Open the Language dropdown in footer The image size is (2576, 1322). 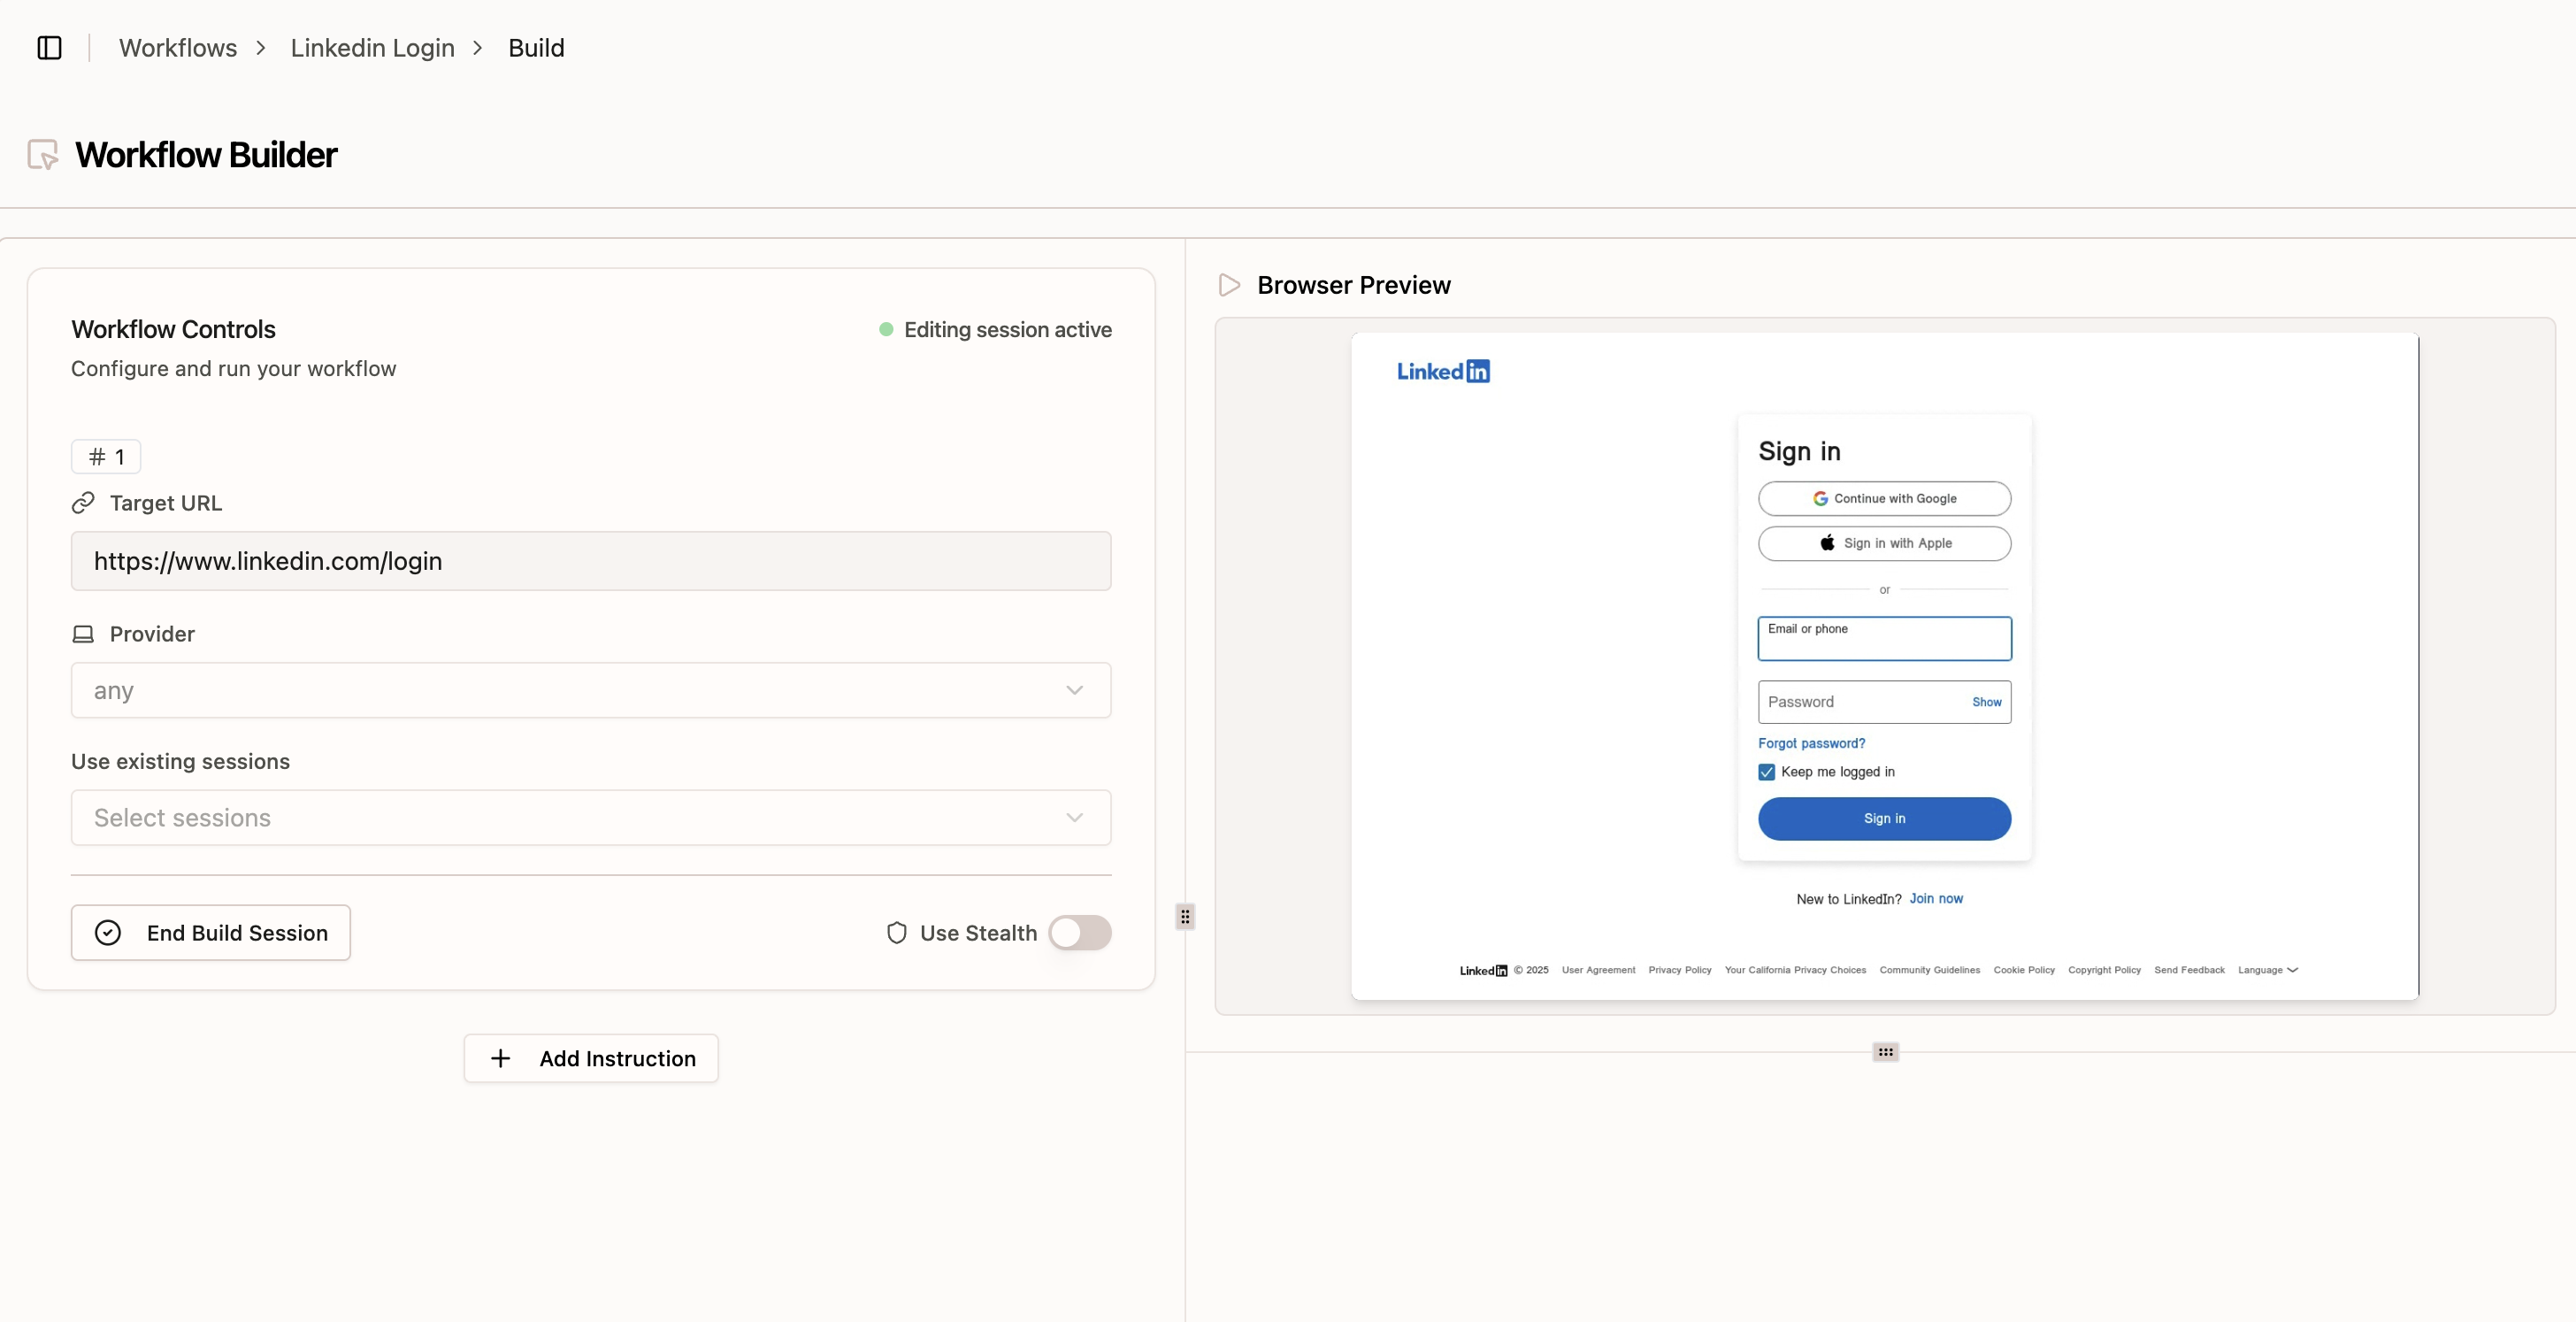[2267, 970]
